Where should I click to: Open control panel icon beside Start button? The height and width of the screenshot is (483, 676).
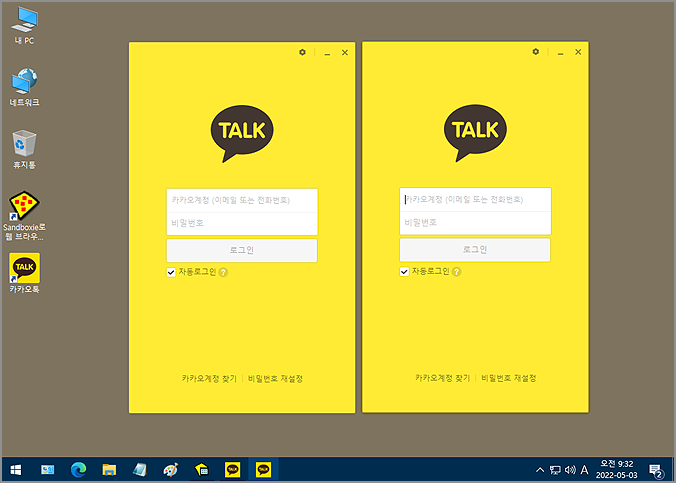pos(47,470)
